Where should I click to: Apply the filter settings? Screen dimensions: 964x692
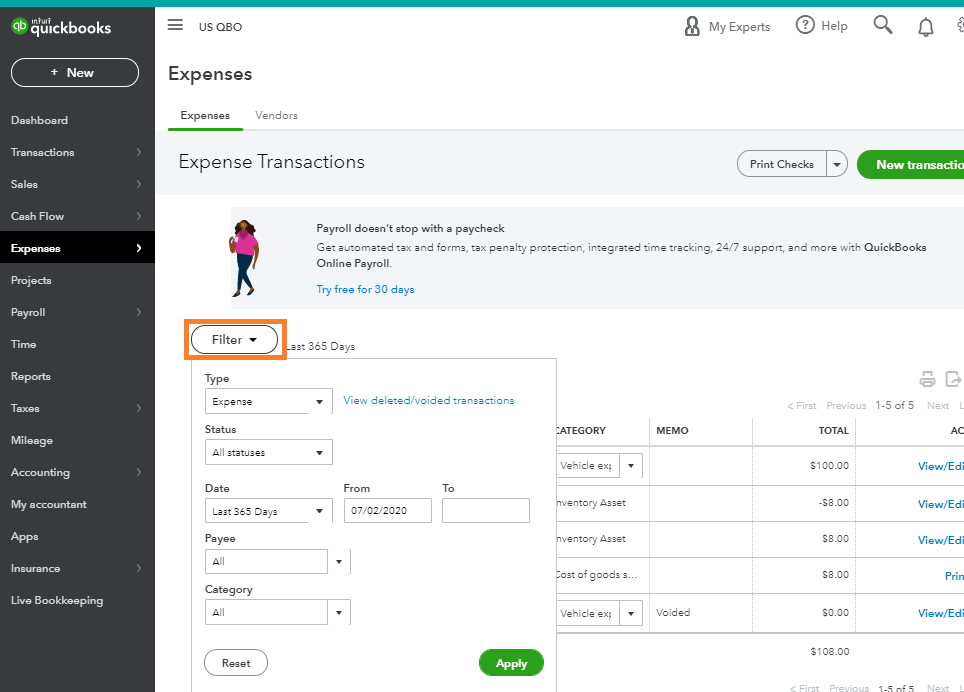512,663
